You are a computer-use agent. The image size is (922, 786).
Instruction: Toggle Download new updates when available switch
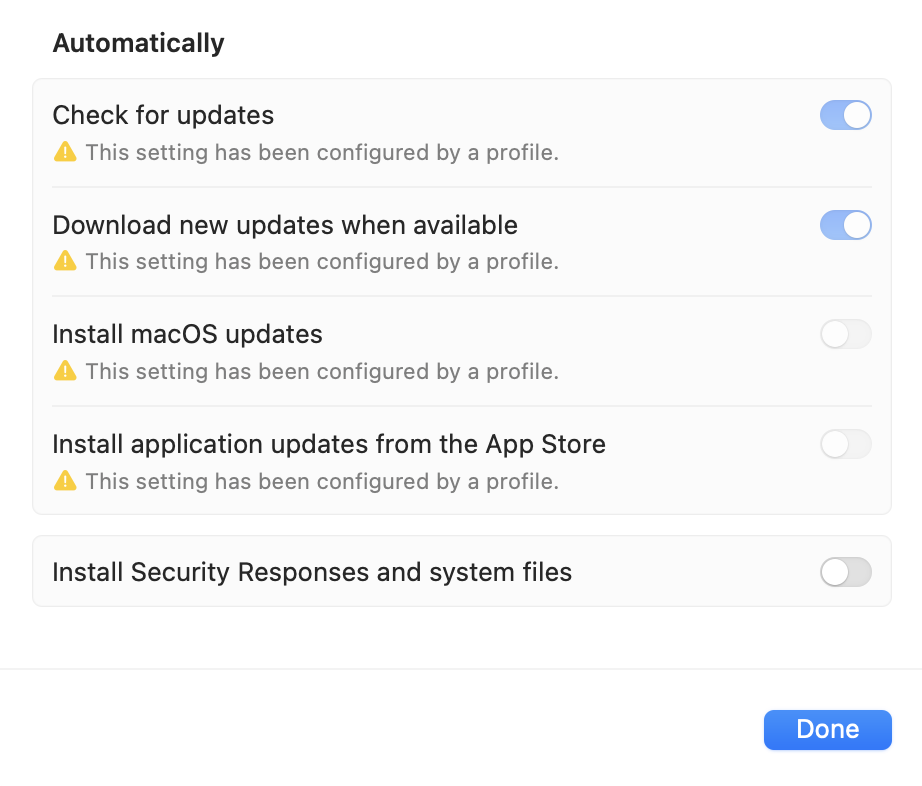846,225
